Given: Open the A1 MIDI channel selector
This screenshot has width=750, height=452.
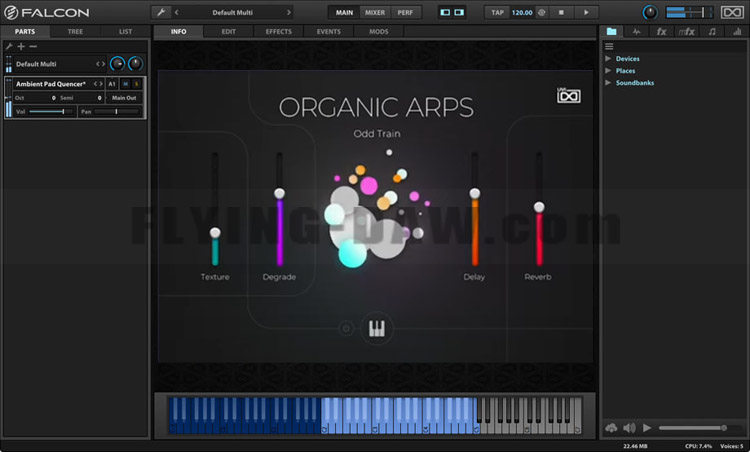Looking at the screenshot, I should pos(112,84).
